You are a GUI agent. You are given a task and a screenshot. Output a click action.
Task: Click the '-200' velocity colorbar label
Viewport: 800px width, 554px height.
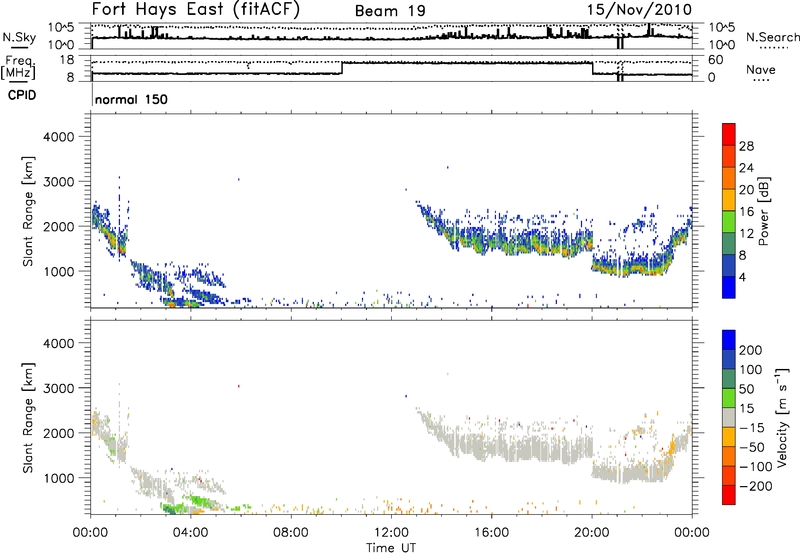click(x=755, y=486)
